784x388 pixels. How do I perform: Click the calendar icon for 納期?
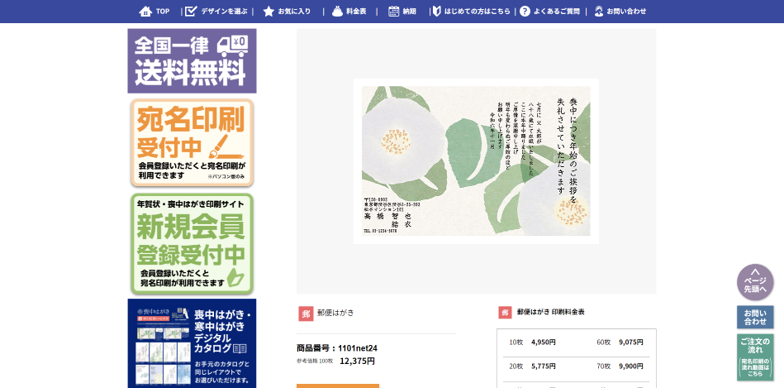coord(394,11)
